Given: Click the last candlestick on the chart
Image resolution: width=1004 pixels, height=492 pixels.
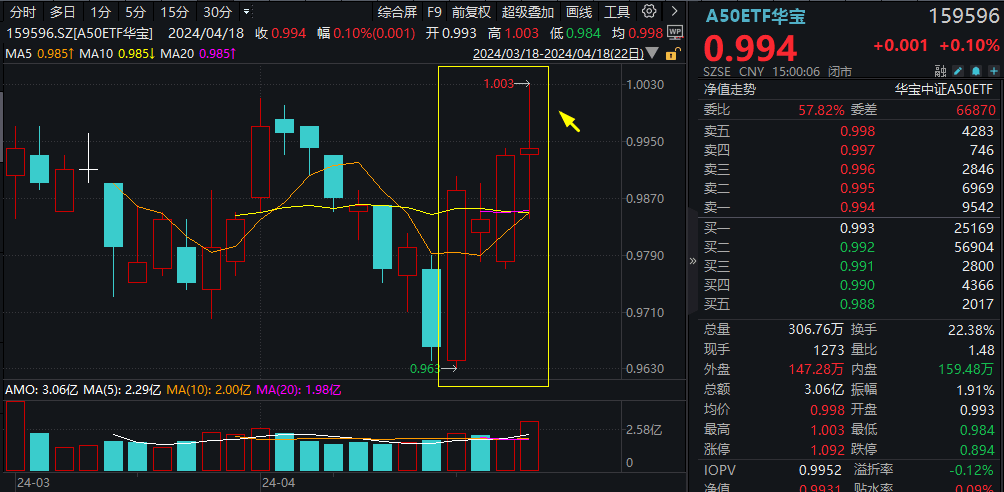Looking at the screenshot, I should coord(529,151).
